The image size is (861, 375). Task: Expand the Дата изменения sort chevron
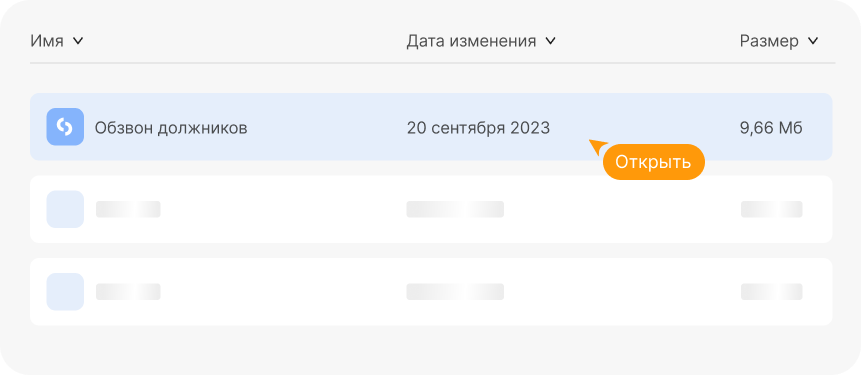click(x=550, y=41)
